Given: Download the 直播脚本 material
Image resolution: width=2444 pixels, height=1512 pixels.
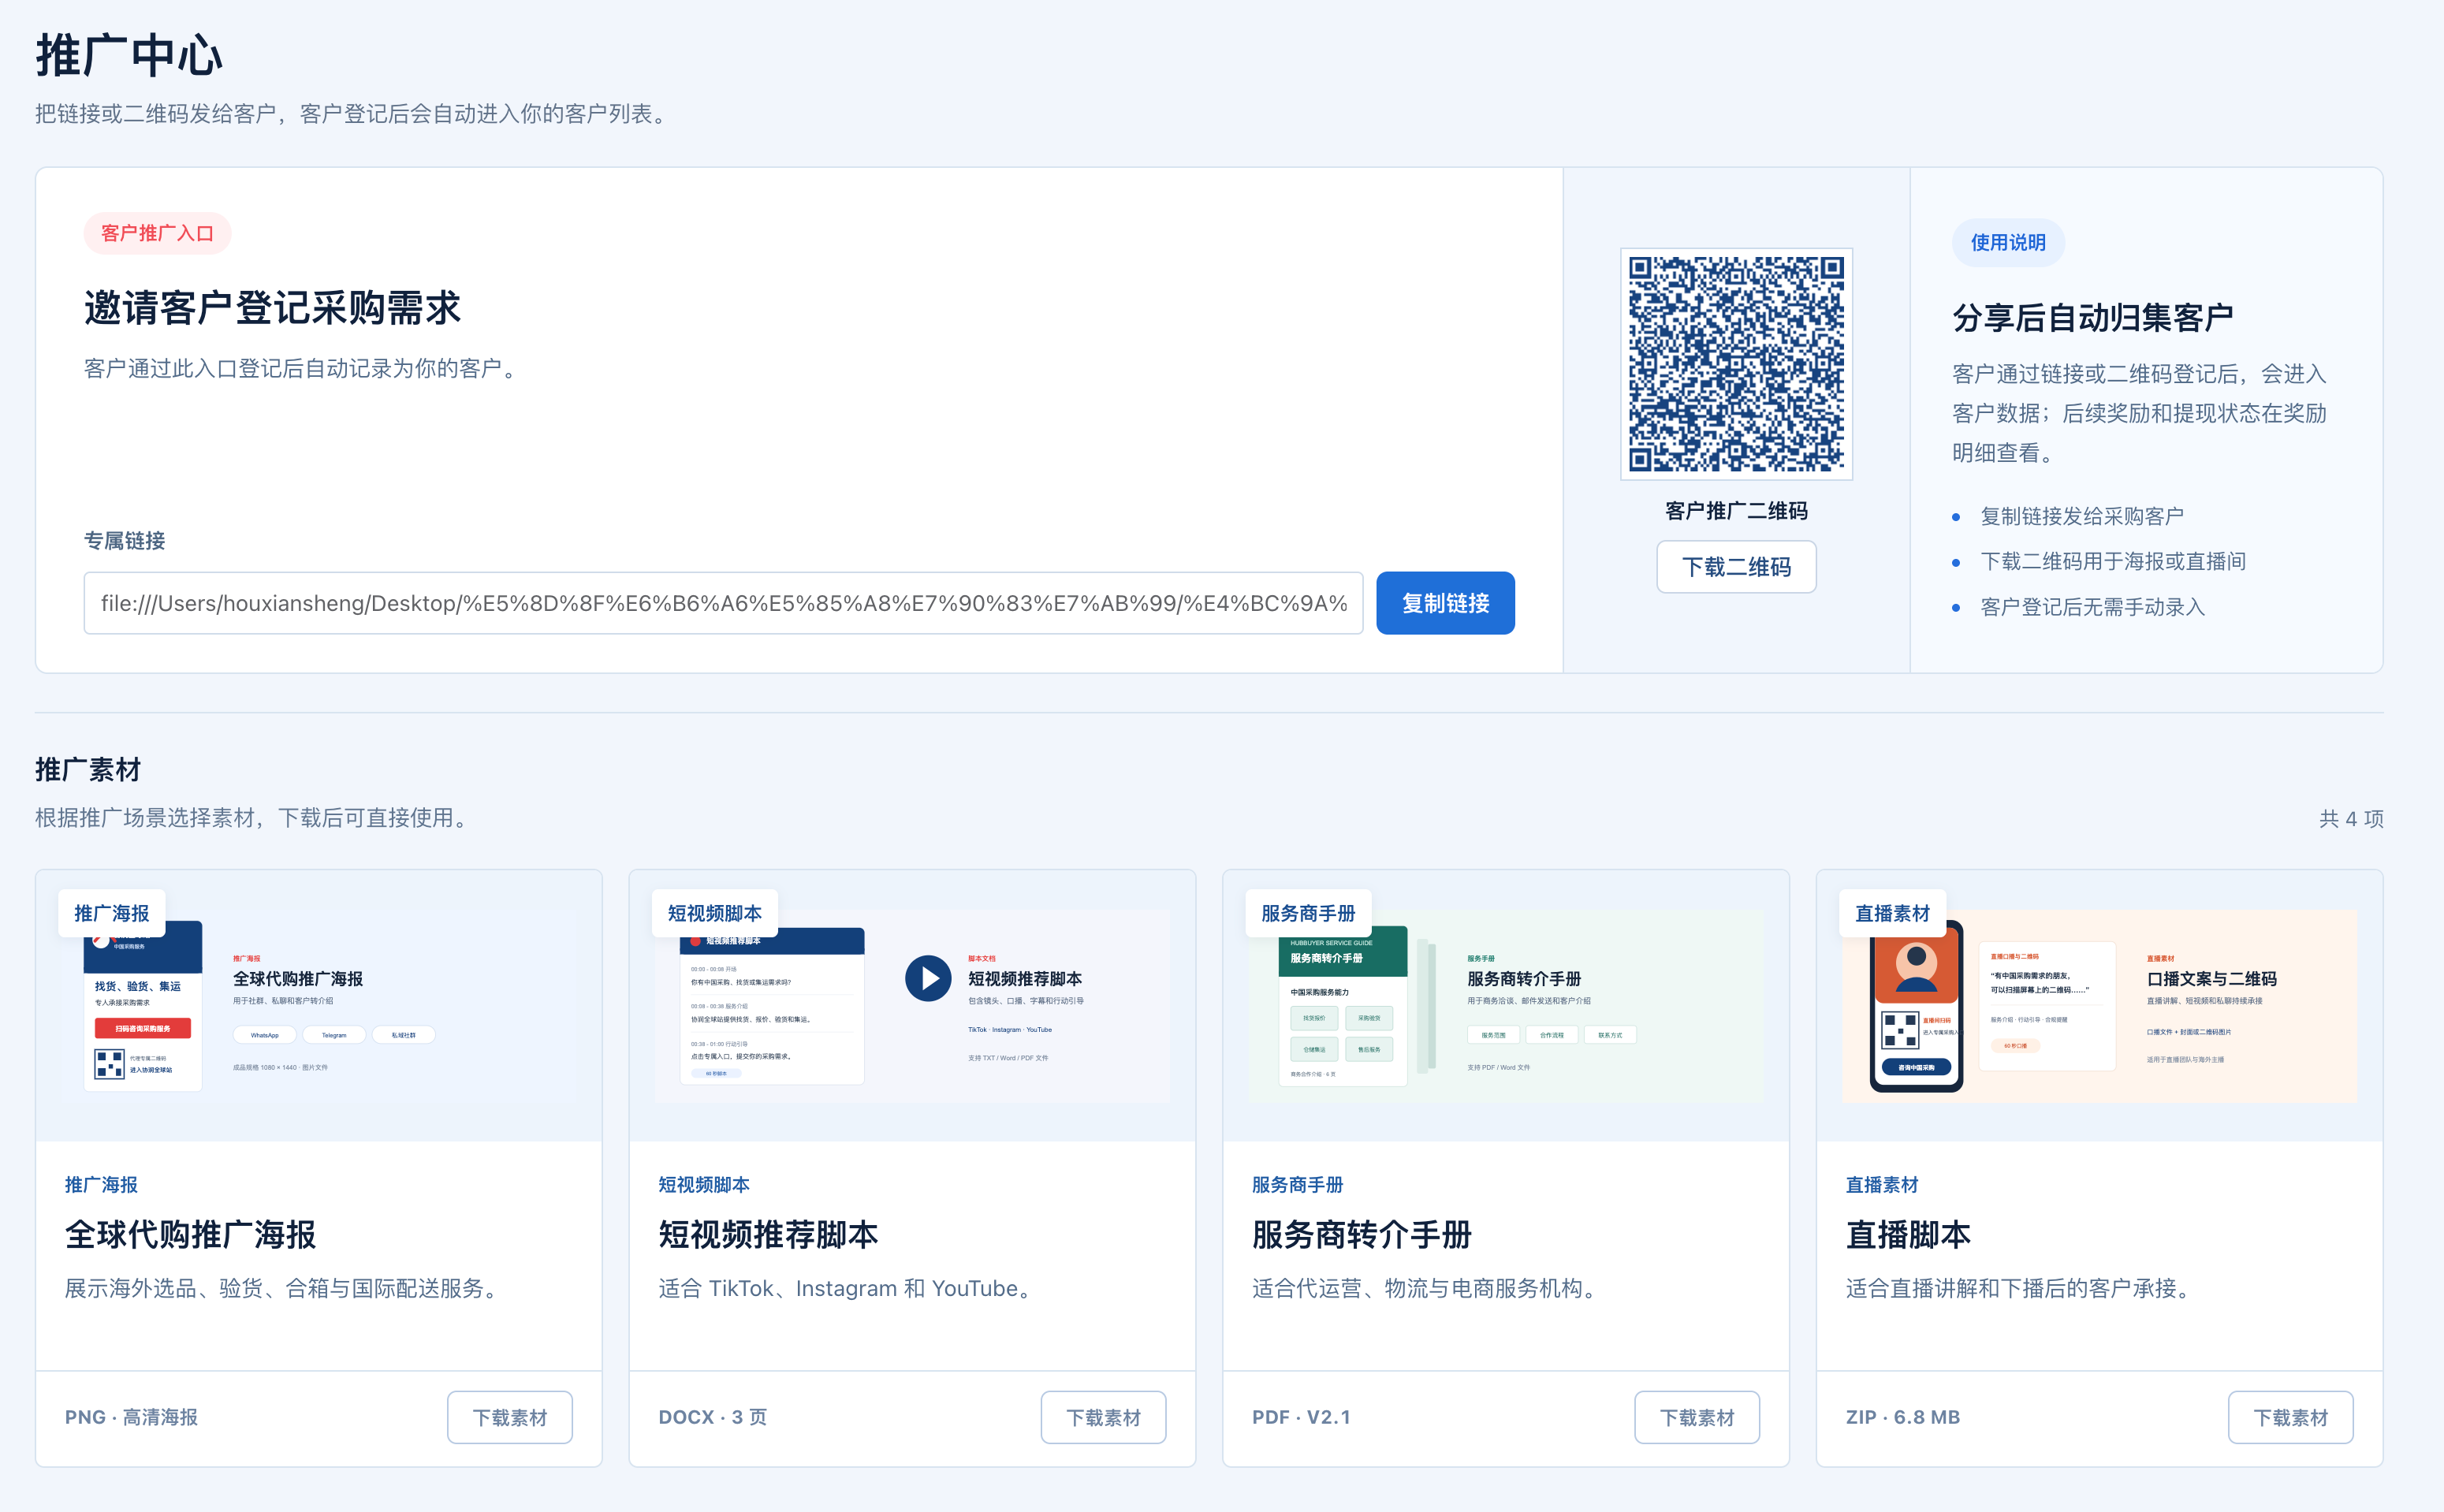Looking at the screenshot, I should (x=2290, y=1417).
